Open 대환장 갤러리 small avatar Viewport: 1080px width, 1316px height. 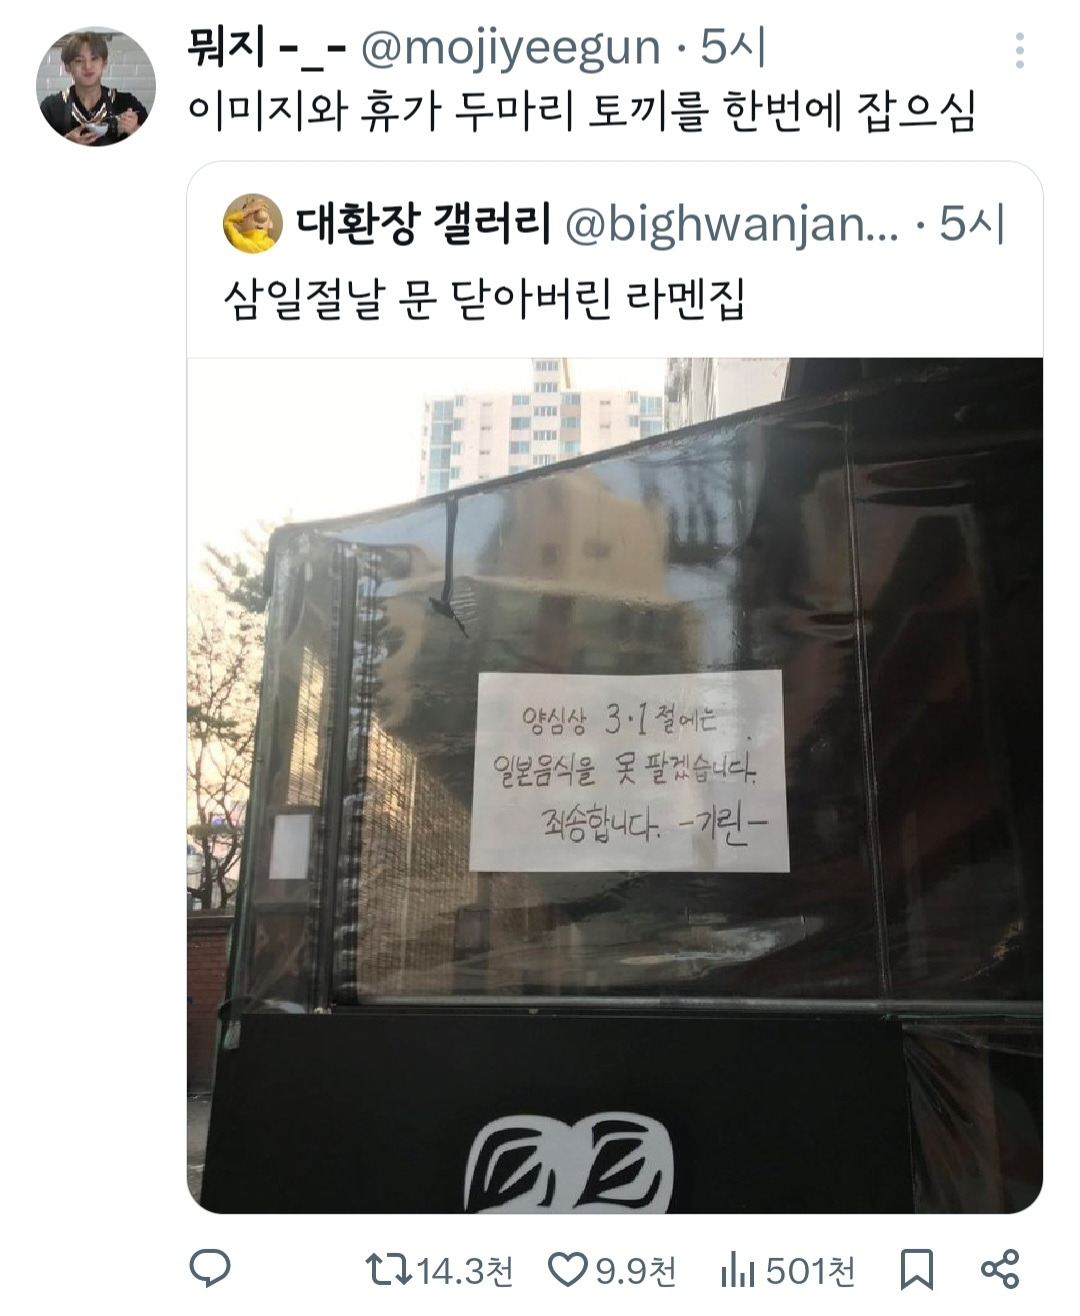click(x=253, y=223)
